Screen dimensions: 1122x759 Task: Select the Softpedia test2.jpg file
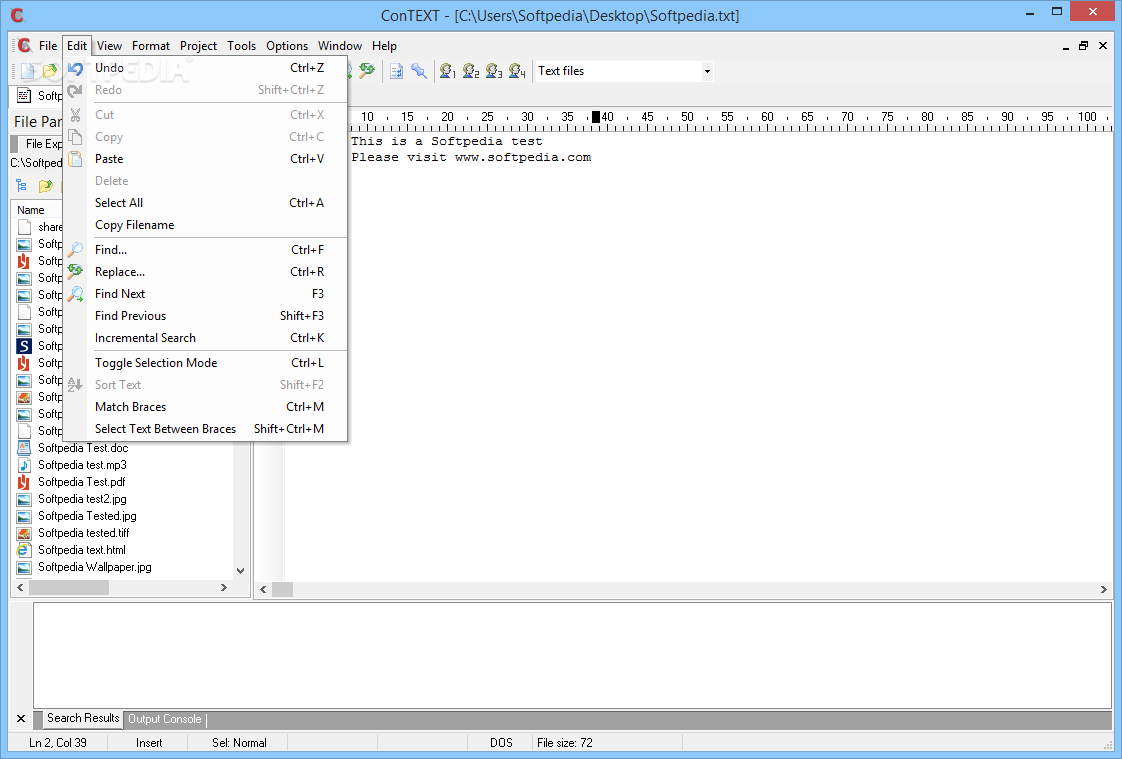[x=82, y=499]
